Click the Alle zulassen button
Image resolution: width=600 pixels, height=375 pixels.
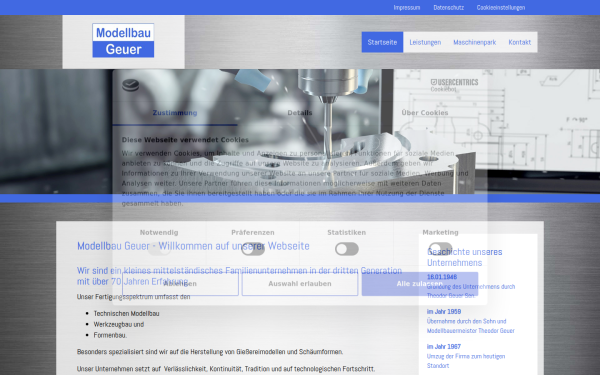pyautogui.click(x=420, y=284)
